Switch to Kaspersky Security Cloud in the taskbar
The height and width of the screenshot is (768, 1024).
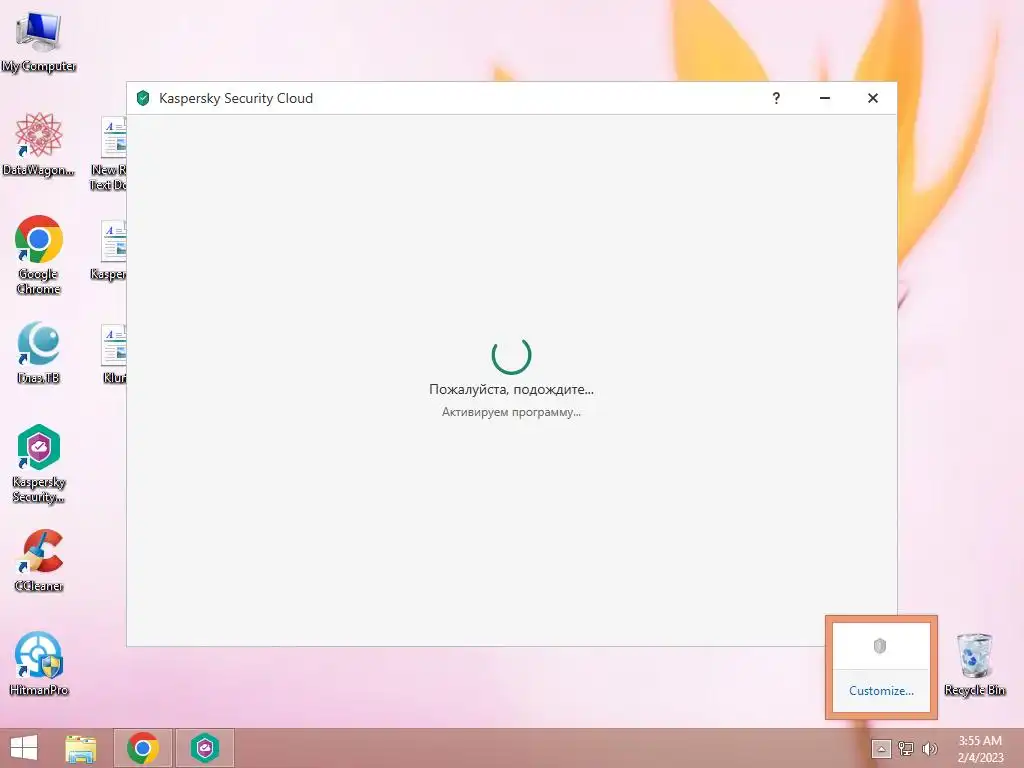point(204,748)
